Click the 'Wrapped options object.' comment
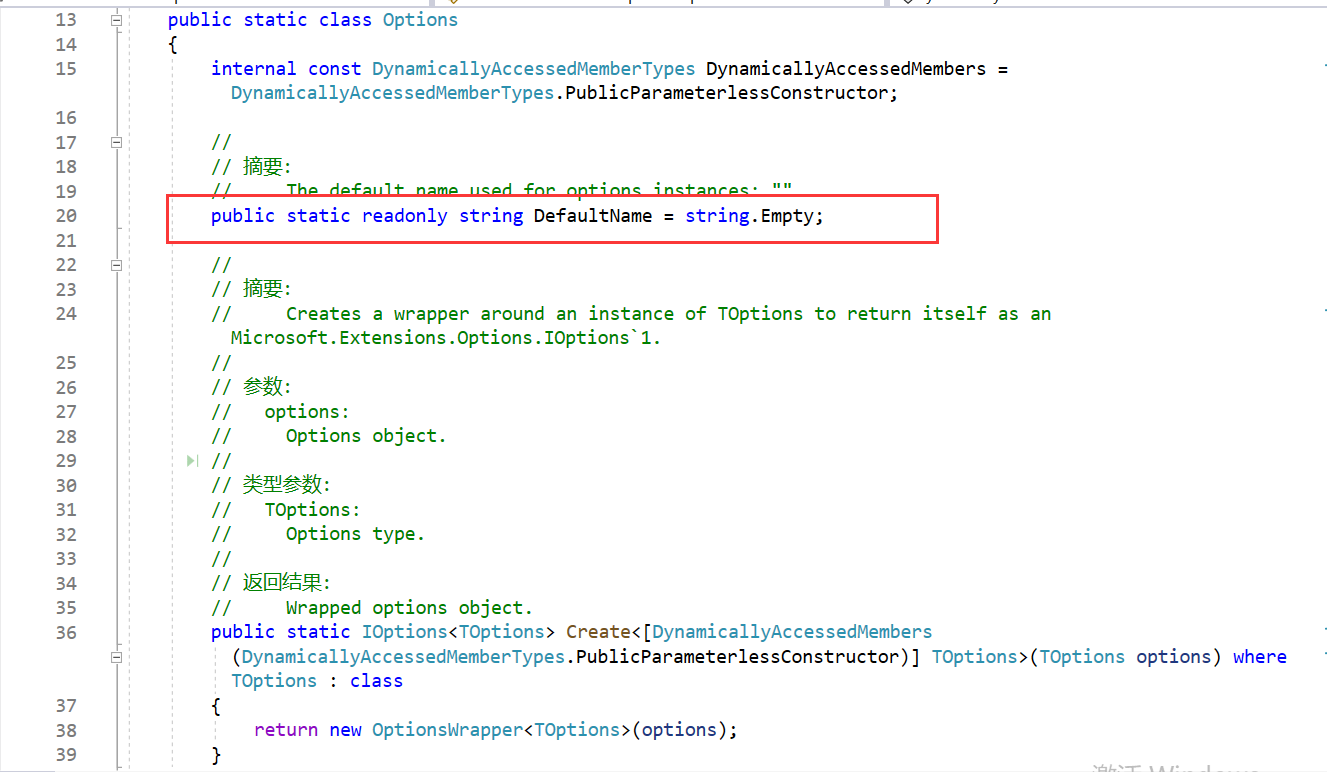Screen dimensions: 1327x772 (409, 608)
